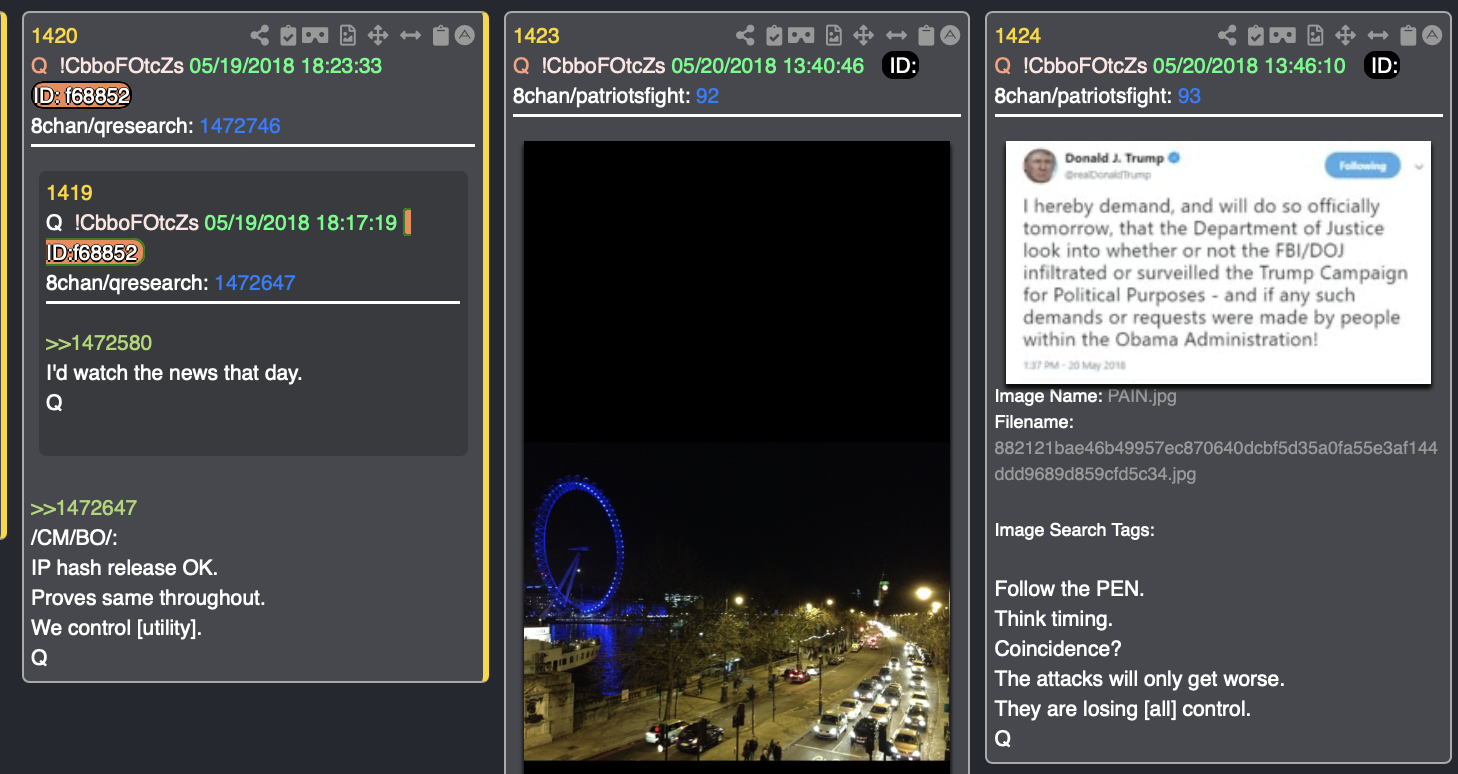The image size is (1458, 774).
Task: Collapse post 1423 using the circled chevron
Action: pos(950,36)
